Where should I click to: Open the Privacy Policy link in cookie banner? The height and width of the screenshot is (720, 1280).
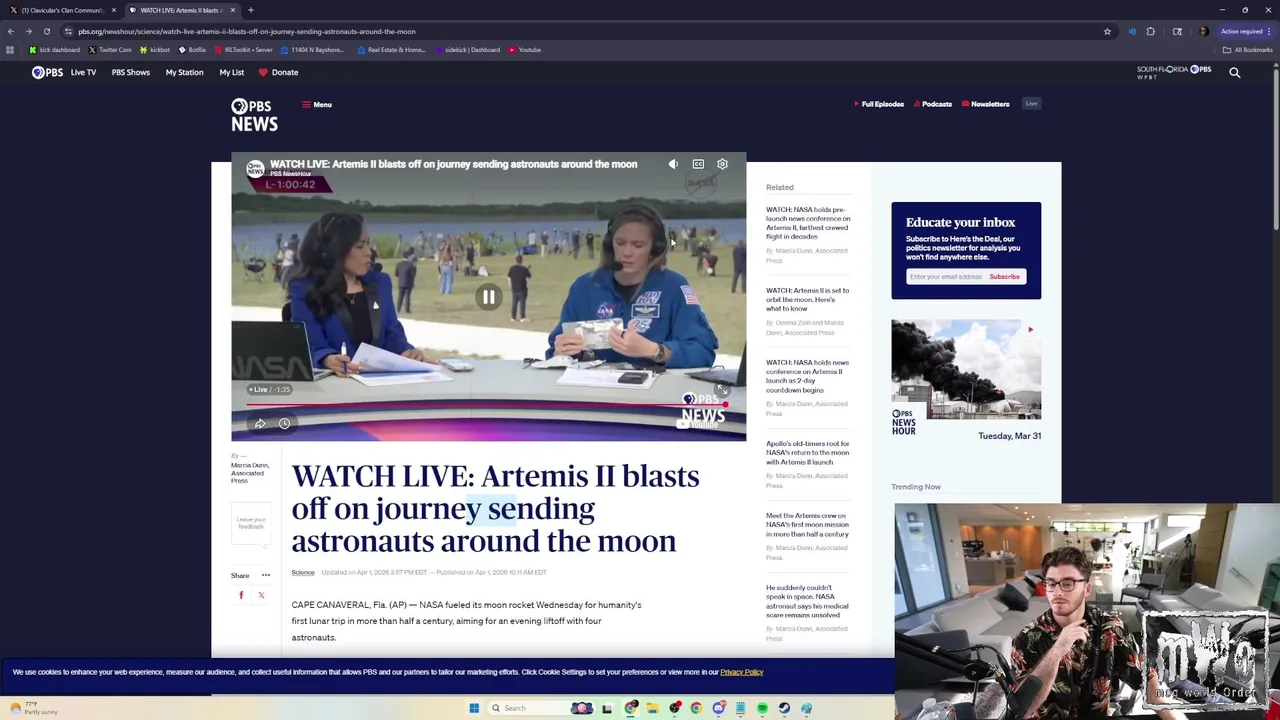(741, 672)
